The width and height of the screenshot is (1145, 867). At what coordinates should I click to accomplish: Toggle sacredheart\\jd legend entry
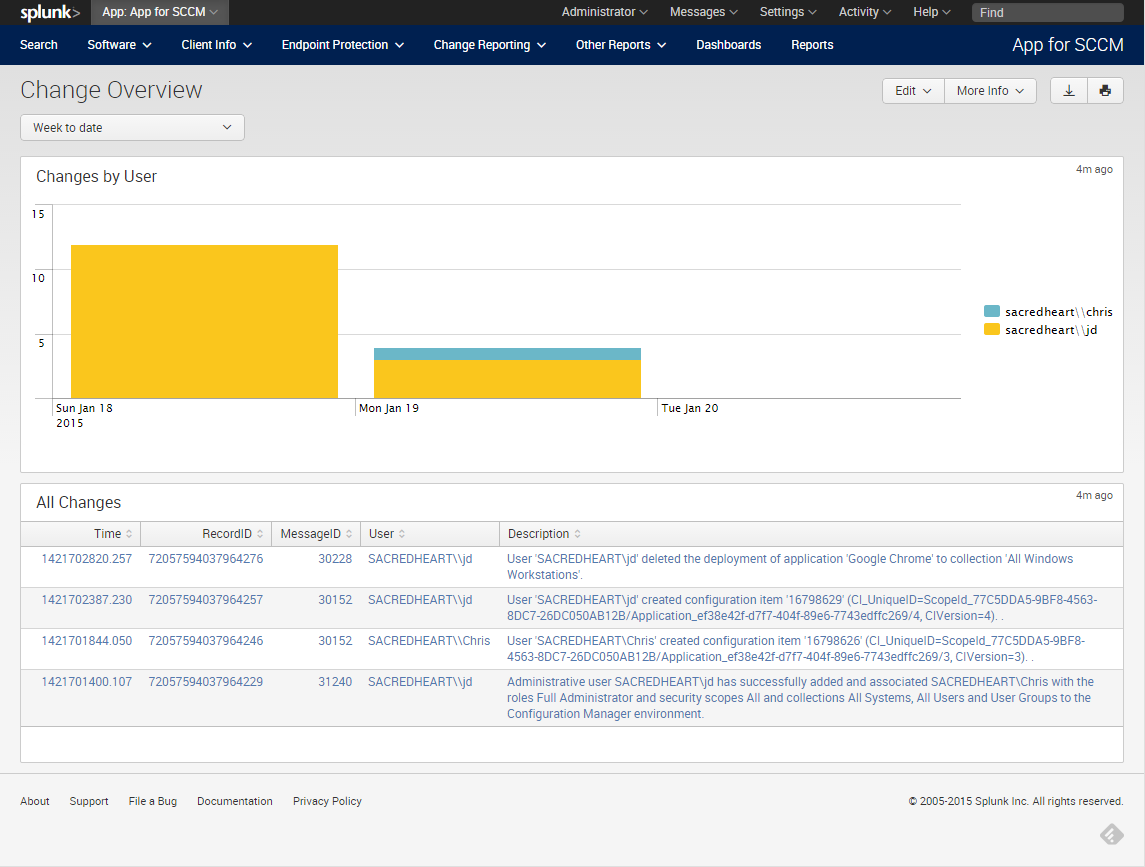pos(1041,329)
